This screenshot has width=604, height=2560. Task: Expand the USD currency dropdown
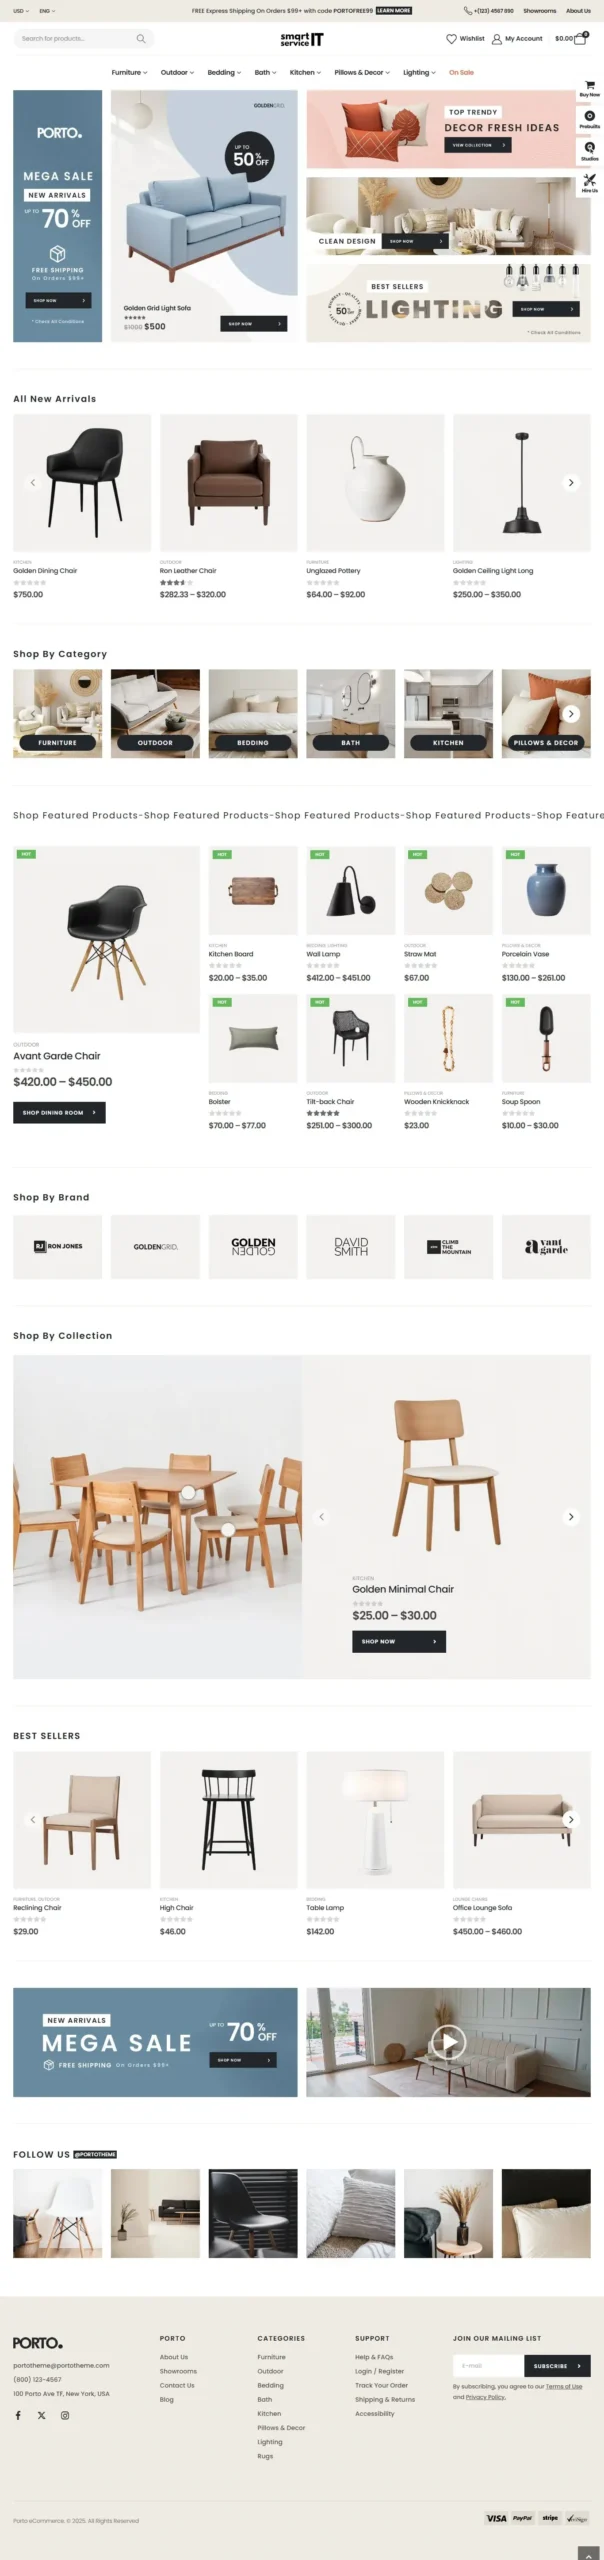pos(18,11)
